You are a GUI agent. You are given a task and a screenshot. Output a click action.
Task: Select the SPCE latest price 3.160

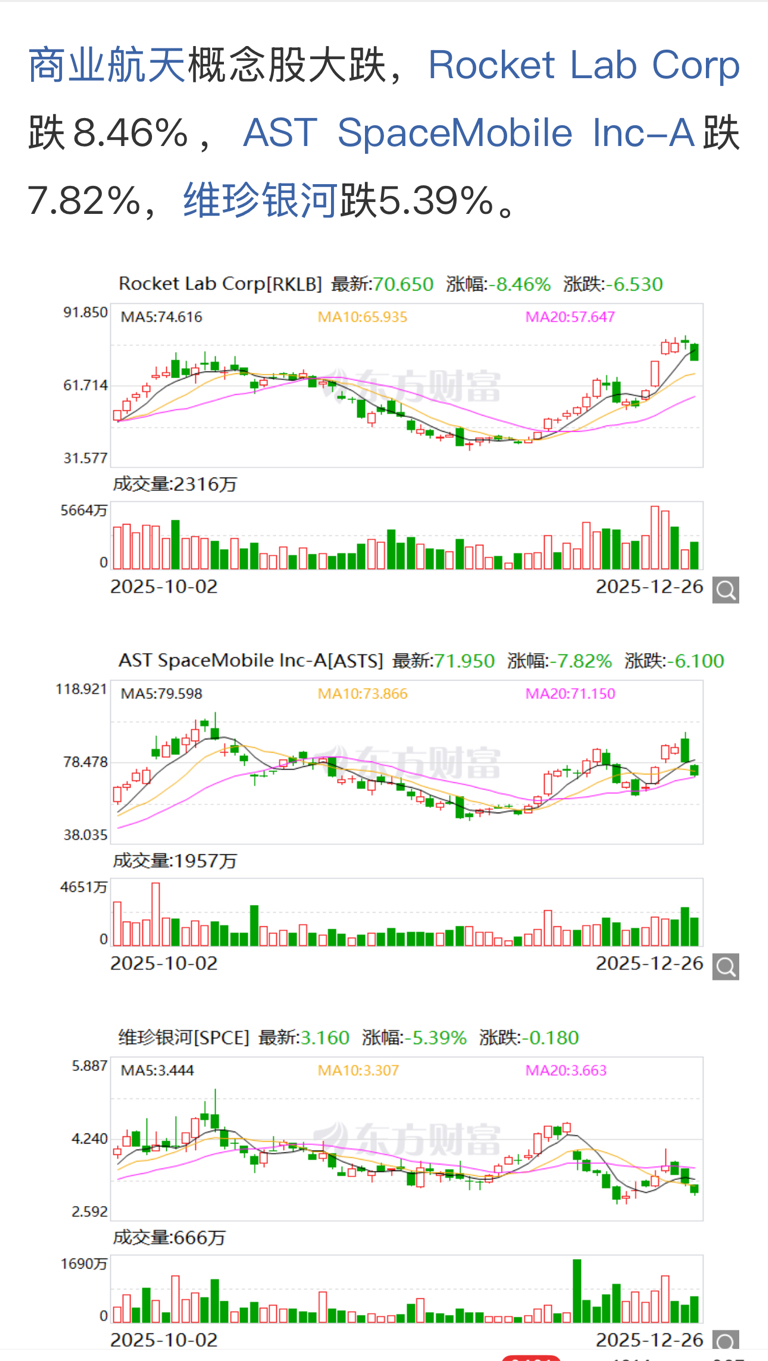(x=327, y=1038)
